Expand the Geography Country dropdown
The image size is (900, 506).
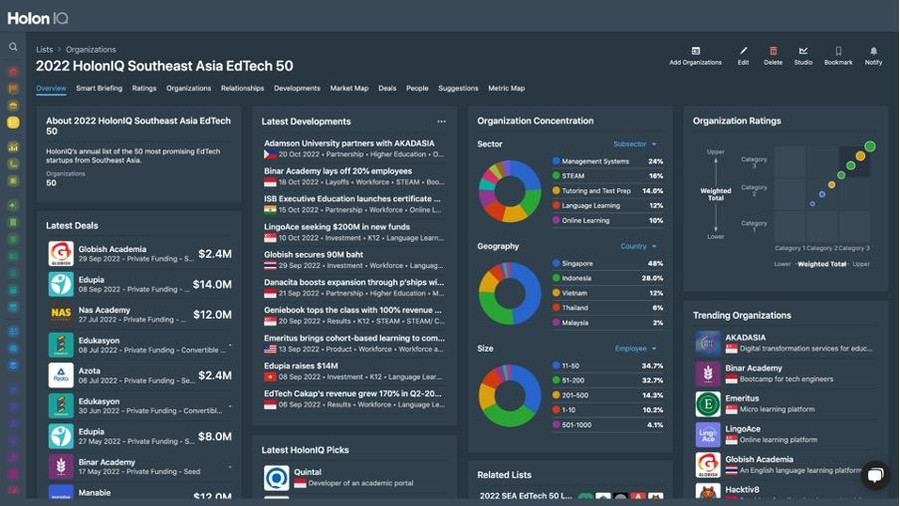point(638,246)
